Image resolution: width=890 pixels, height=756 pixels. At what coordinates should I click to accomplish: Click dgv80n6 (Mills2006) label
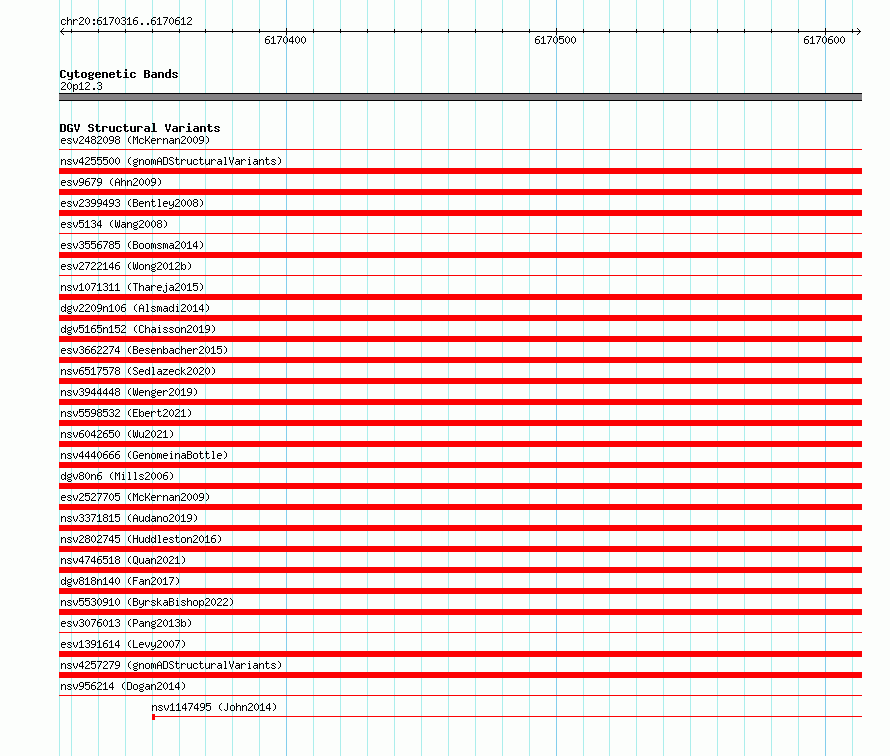tap(117, 476)
